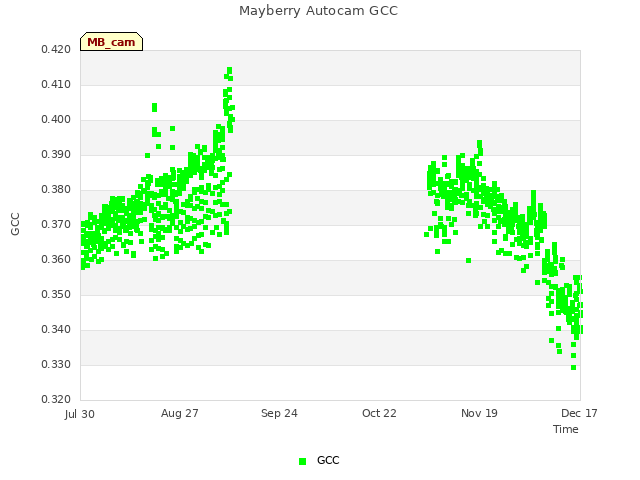The image size is (640, 480).
Task: Click the 0.420 y-axis label
Action: coord(56,50)
